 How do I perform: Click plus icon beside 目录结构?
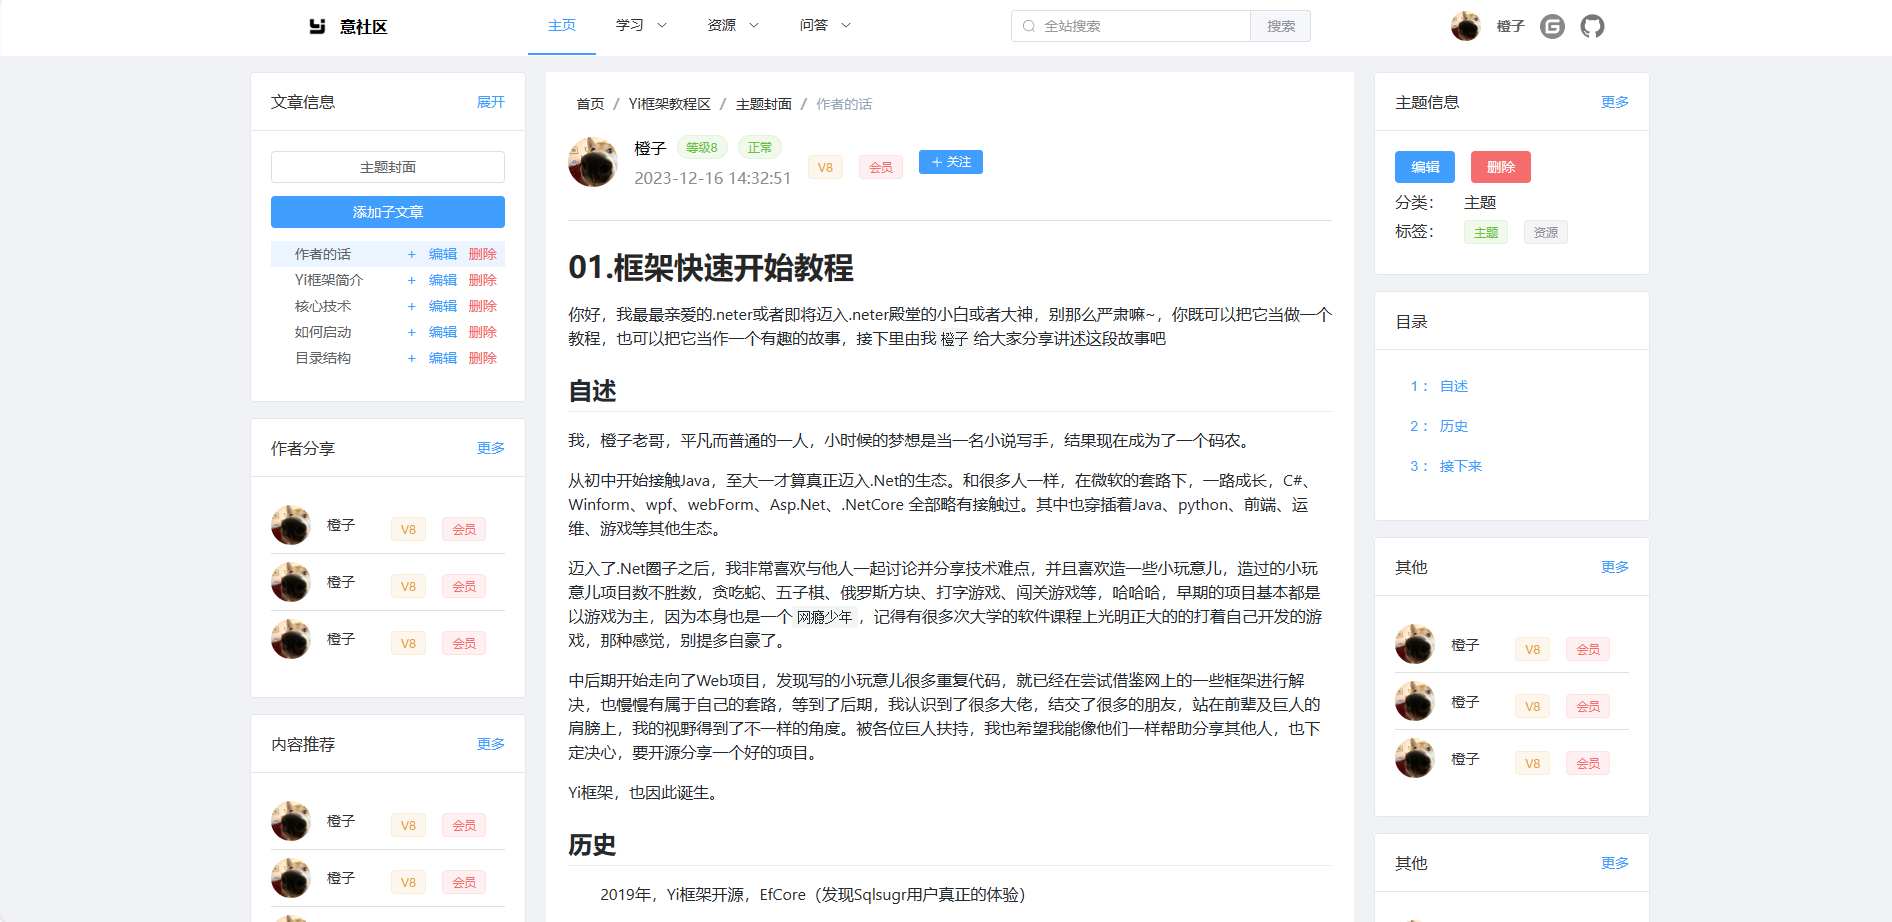pyautogui.click(x=411, y=359)
